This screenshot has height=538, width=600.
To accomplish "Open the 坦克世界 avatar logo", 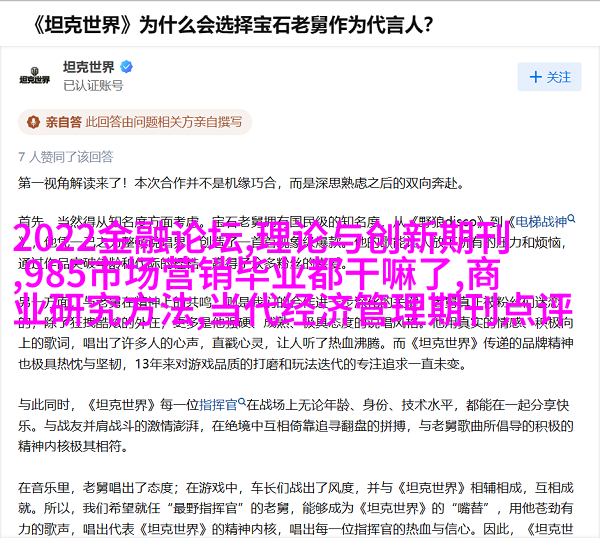I will [x=35, y=76].
